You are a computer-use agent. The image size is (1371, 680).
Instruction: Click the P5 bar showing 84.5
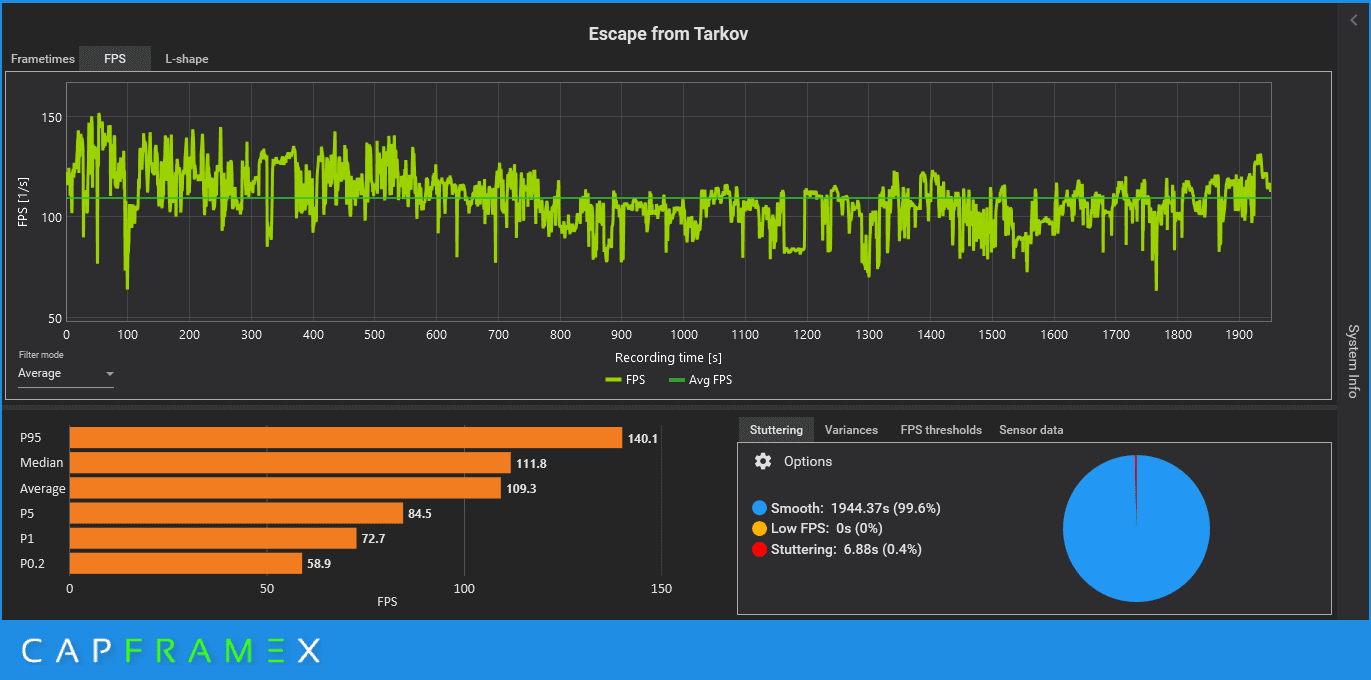[x=236, y=513]
